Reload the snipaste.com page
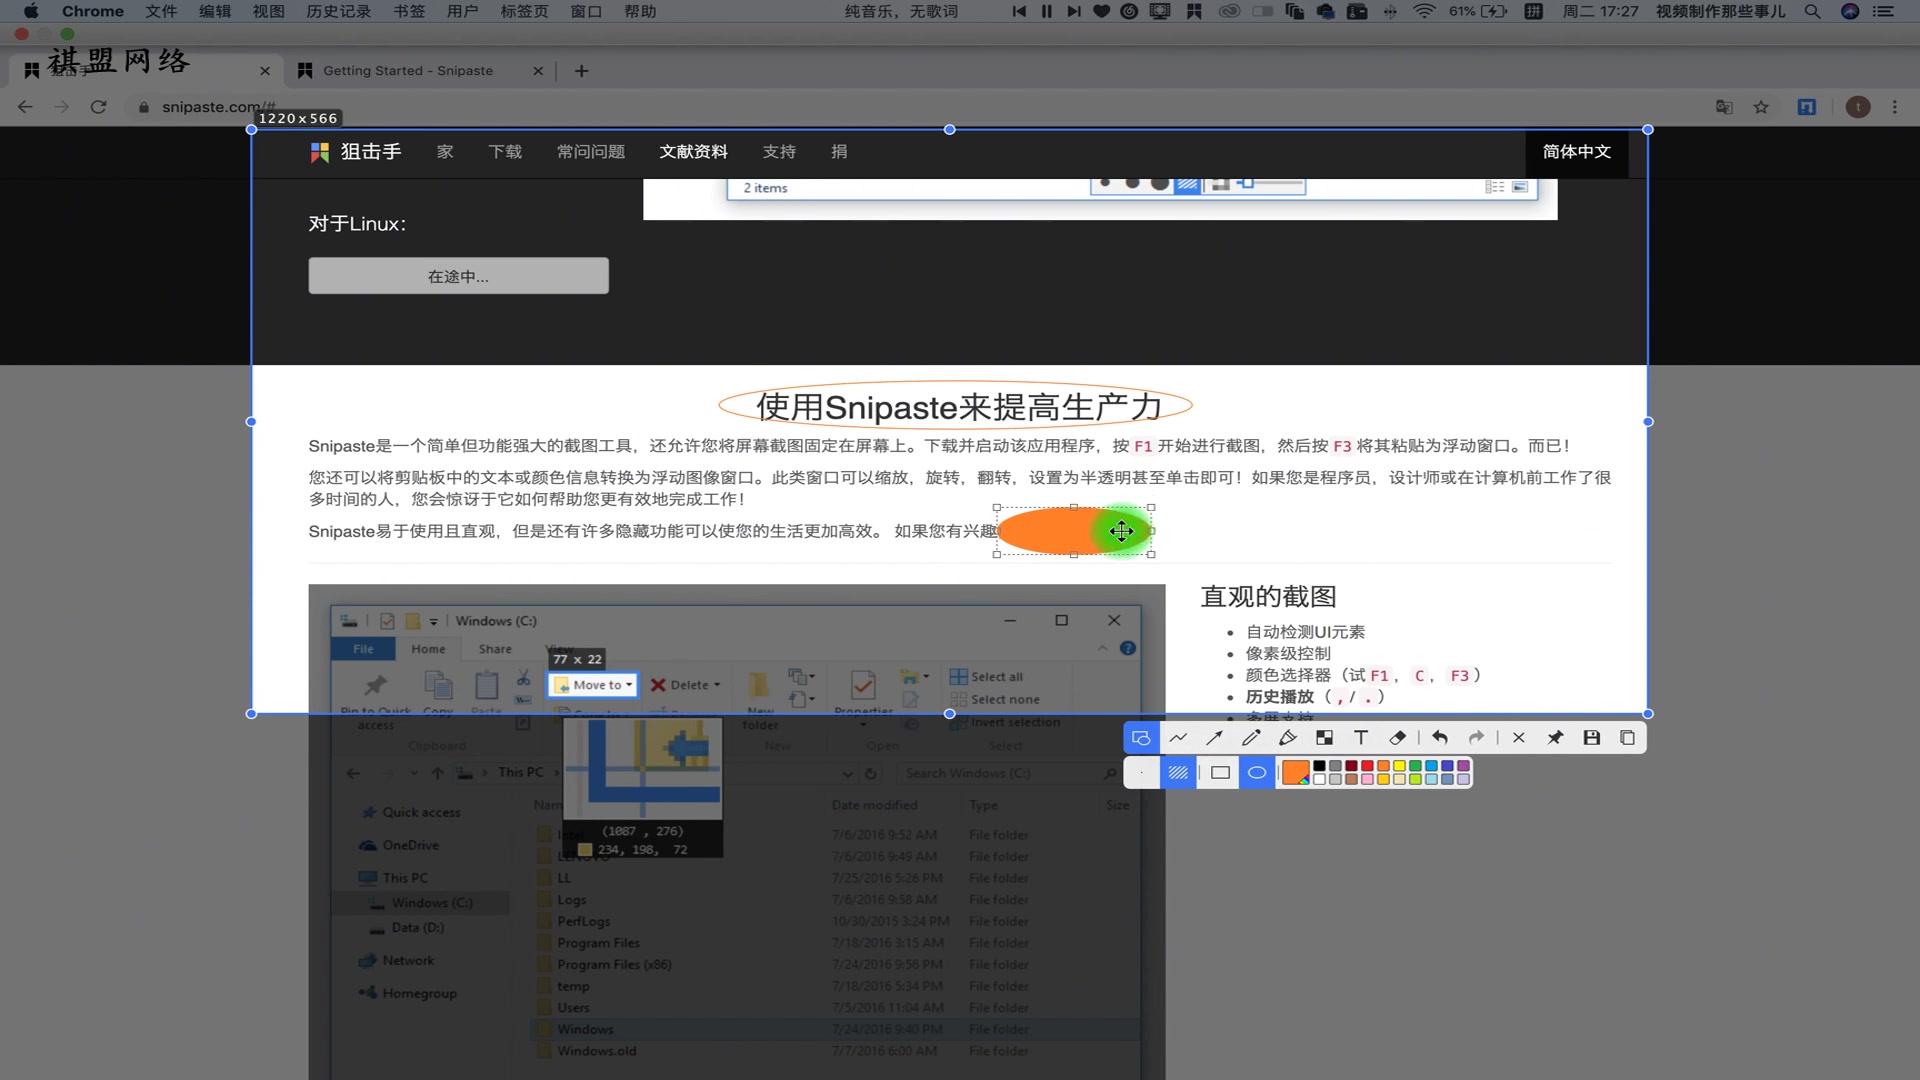The height and width of the screenshot is (1080, 1920). pos(98,107)
